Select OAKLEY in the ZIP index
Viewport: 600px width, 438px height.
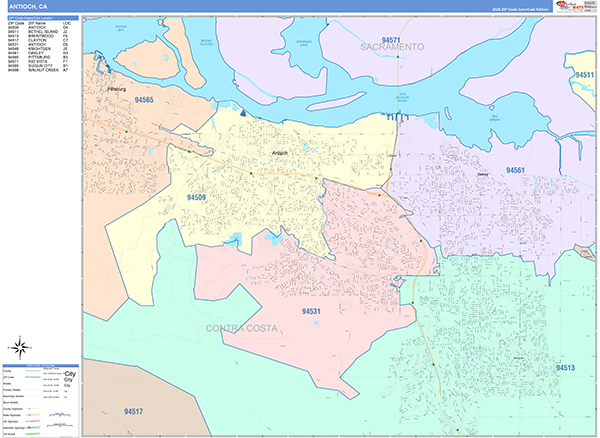(x=36, y=53)
